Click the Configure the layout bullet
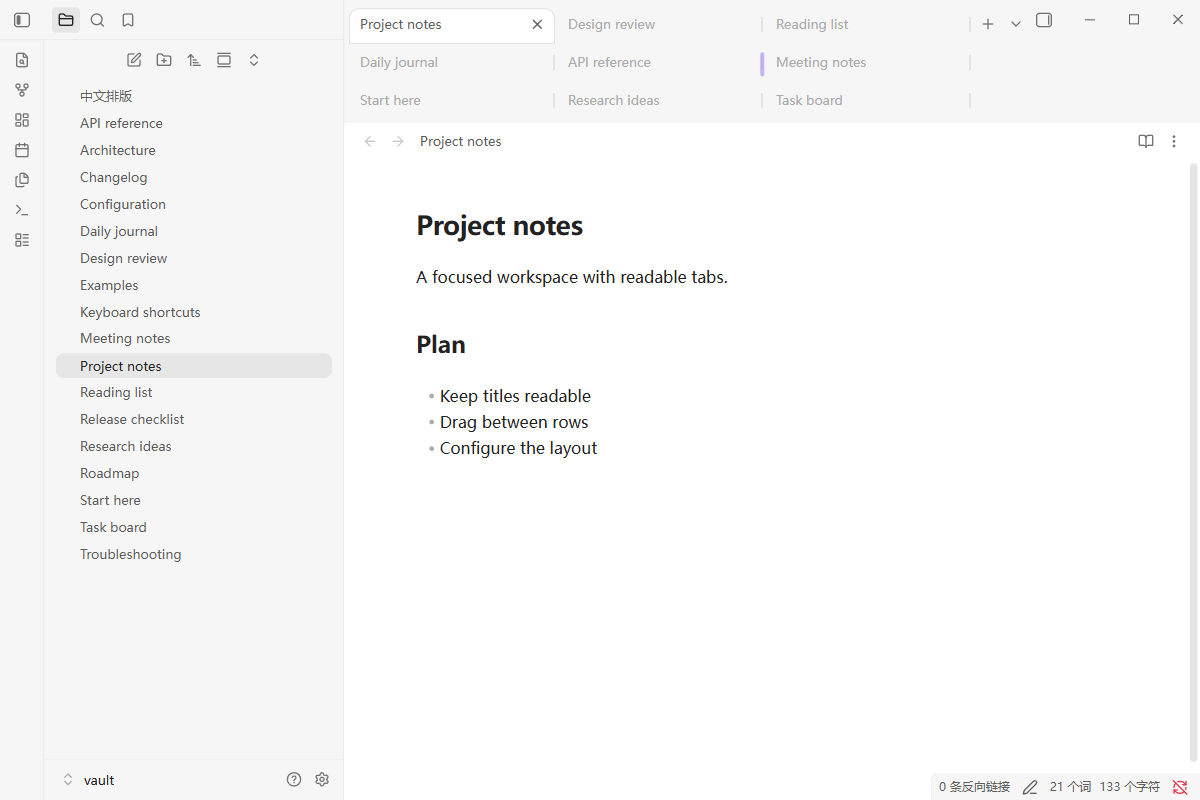Screen dimensions: 1200x800 point(518,448)
